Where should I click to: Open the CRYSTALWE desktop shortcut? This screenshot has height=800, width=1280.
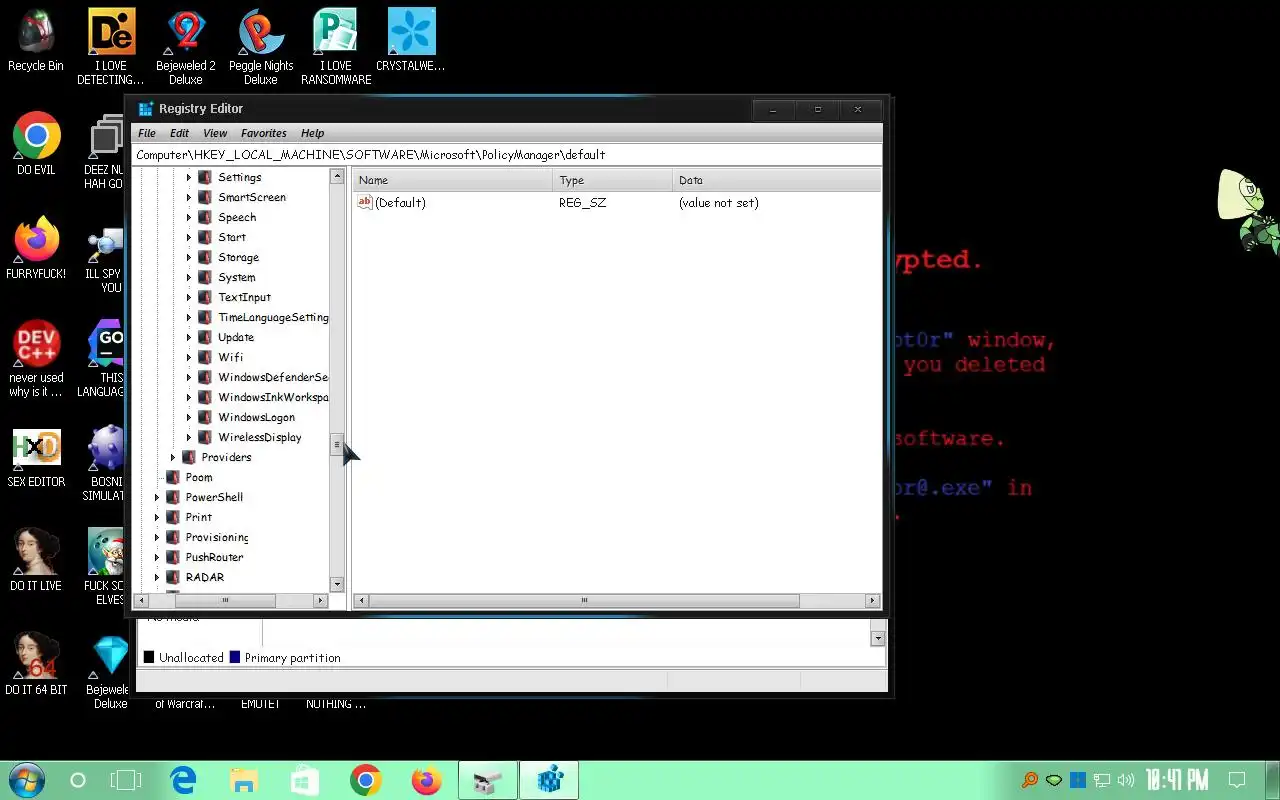point(411,42)
